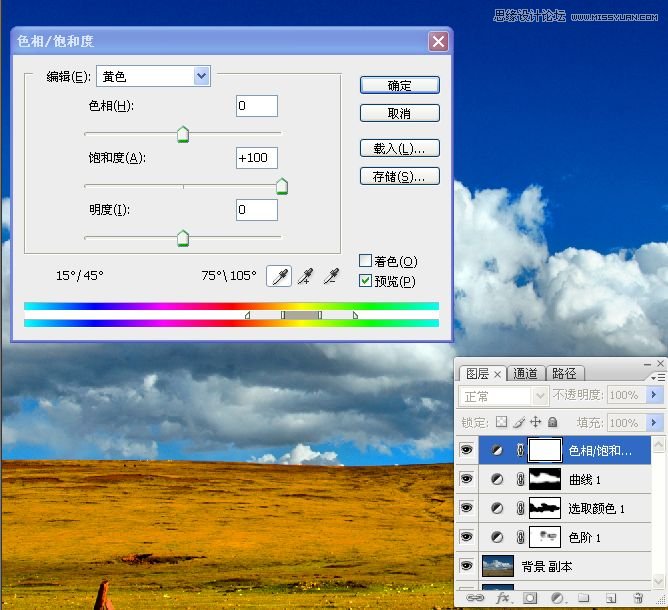Hide the 色相/饱和 layer via eye icon
Image resolution: width=668 pixels, height=610 pixels.
(x=466, y=450)
